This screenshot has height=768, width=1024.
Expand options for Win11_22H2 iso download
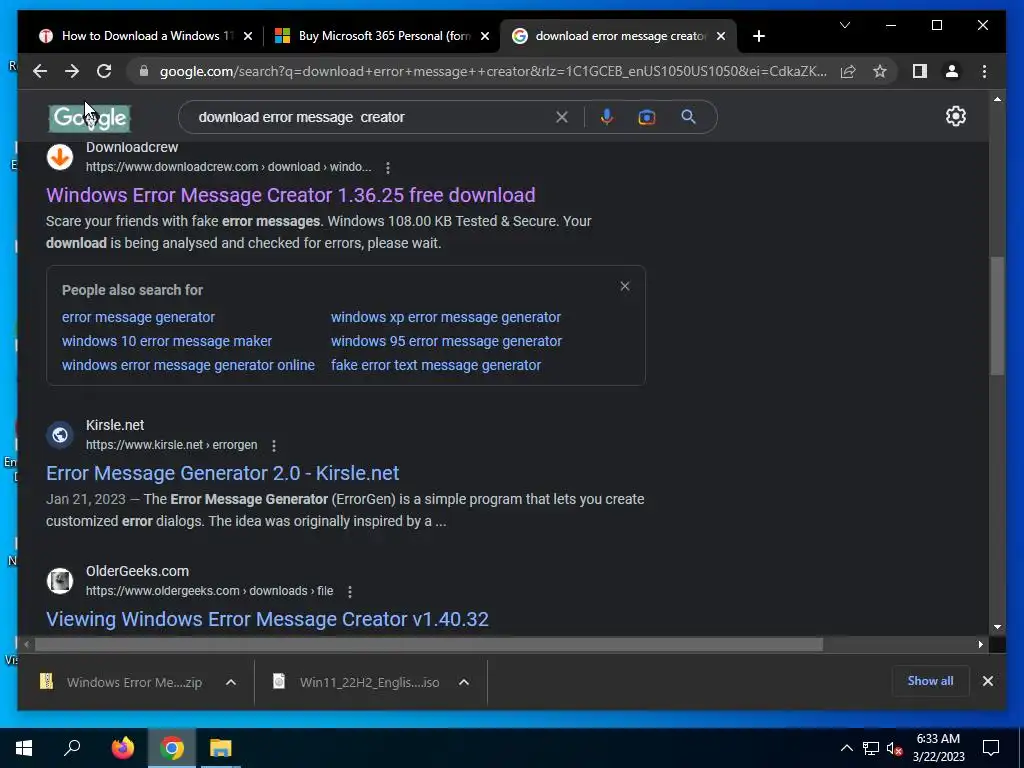click(464, 682)
